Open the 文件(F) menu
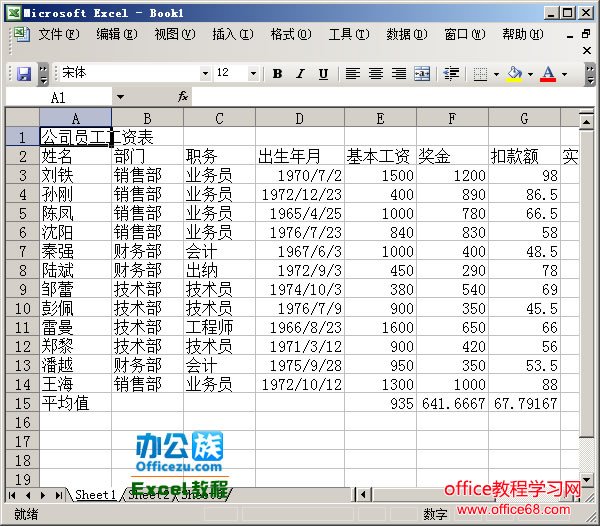Viewport: 600px width, 526px height. pos(59,34)
